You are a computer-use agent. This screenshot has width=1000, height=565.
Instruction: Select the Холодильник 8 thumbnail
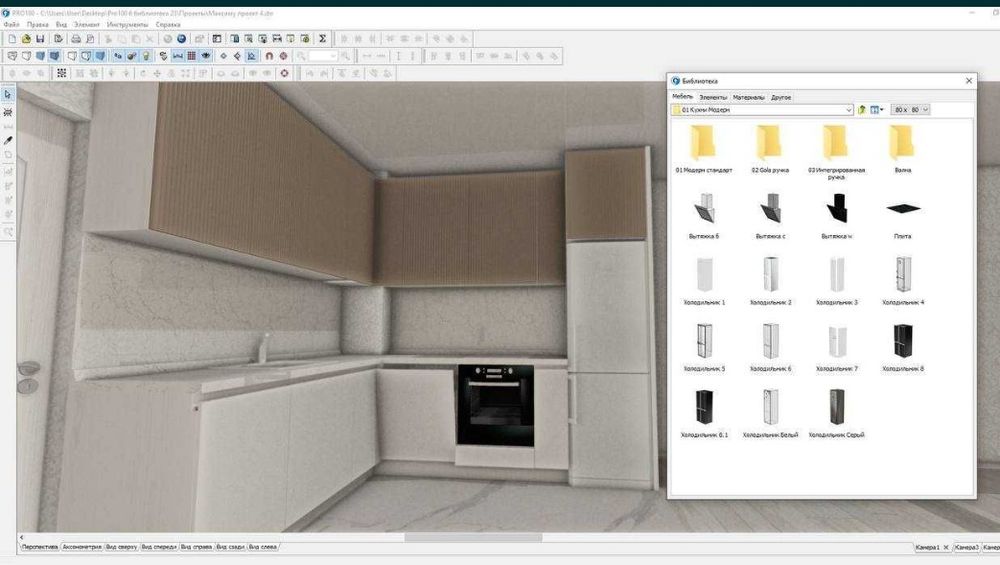902,348
